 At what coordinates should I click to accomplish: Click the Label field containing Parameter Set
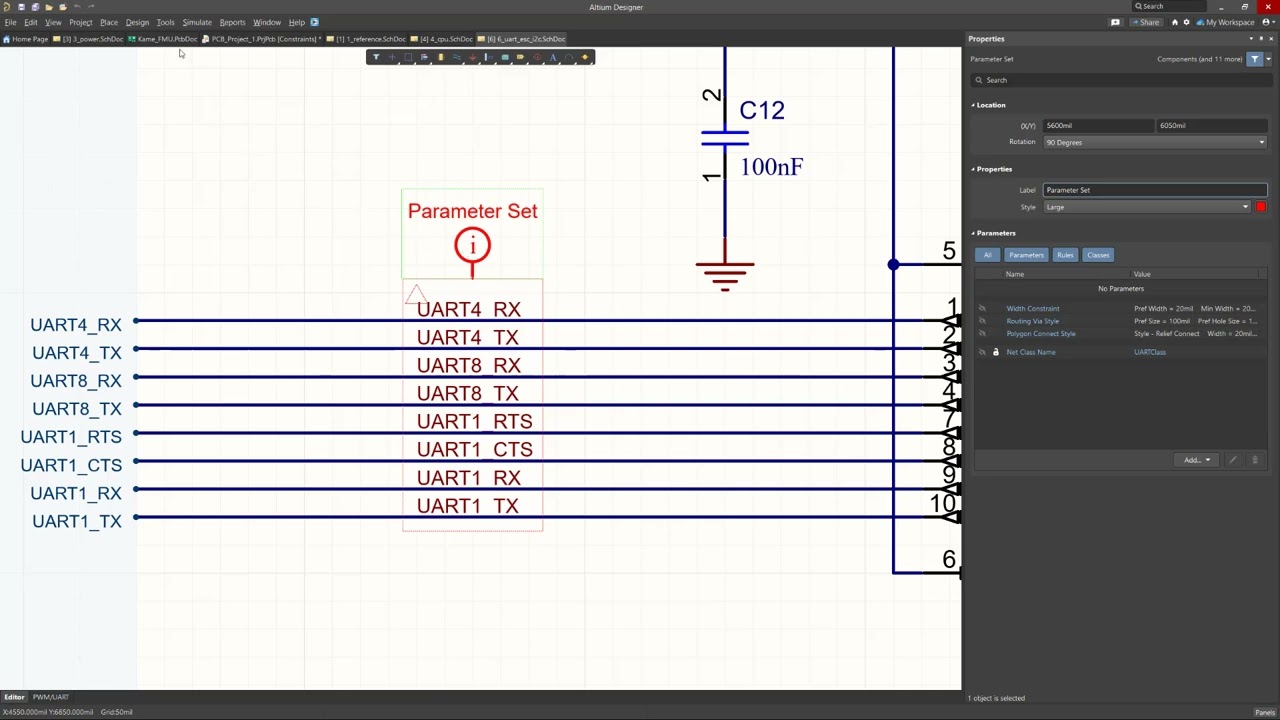click(x=1154, y=190)
